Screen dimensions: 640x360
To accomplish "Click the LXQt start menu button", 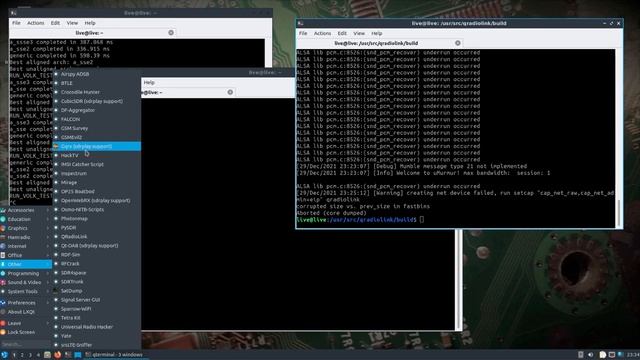I will coord(4,355).
